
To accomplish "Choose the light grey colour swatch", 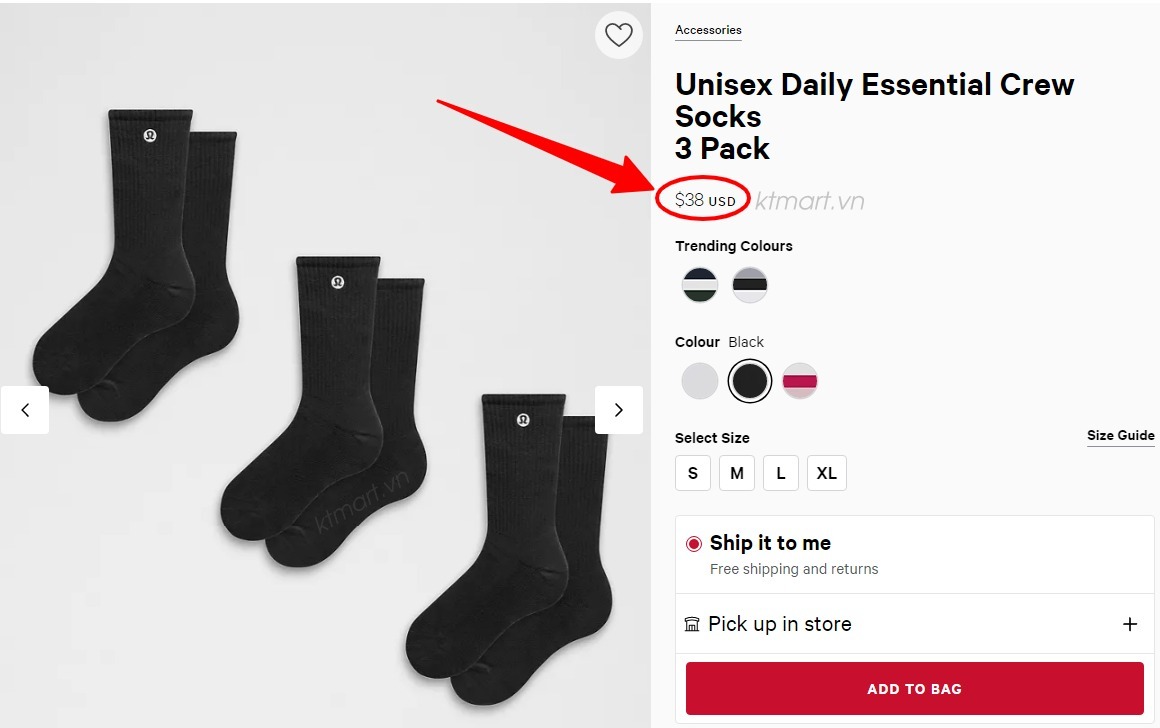I will [700, 381].
